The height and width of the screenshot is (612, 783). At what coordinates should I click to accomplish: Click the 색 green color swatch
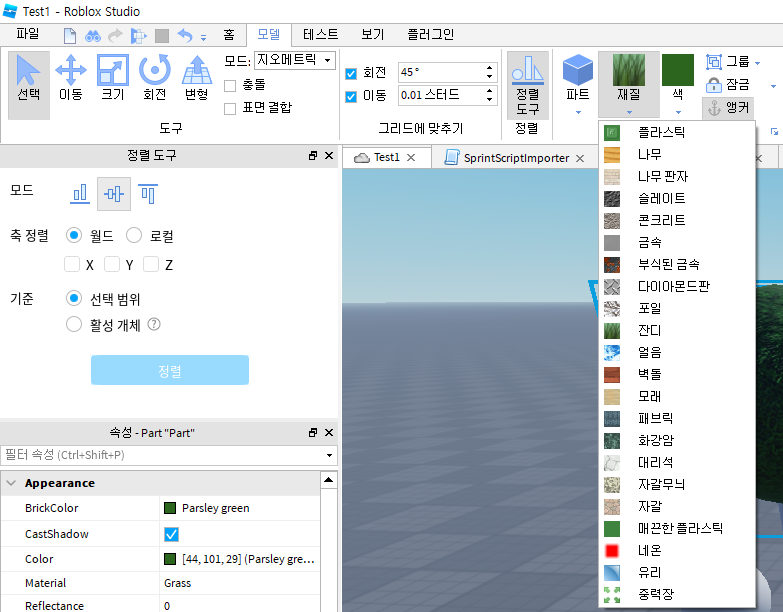click(x=678, y=70)
